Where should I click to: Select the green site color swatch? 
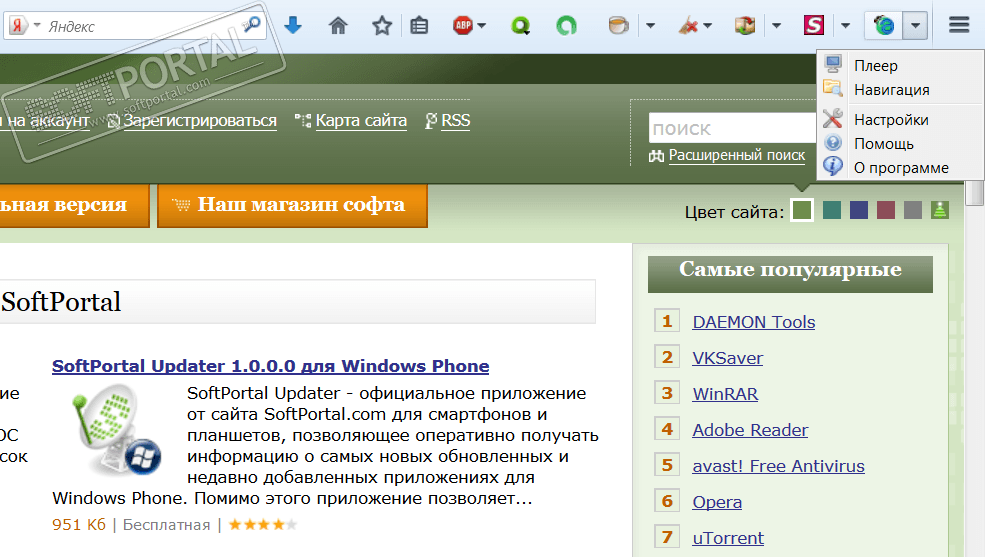802,210
